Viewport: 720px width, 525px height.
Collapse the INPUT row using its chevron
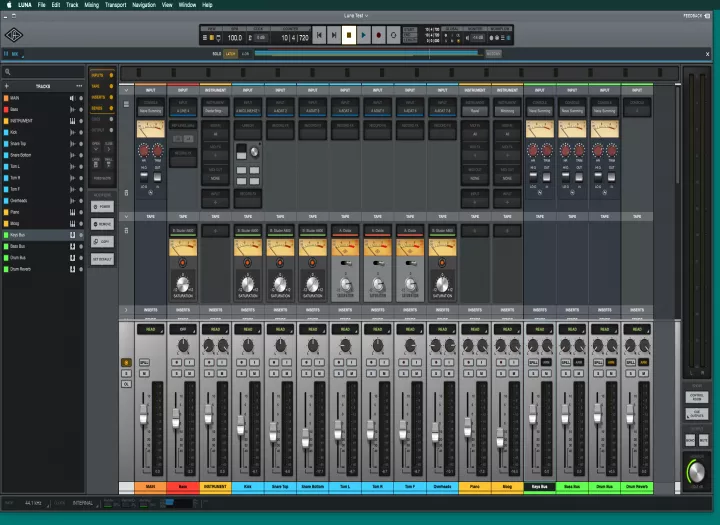tap(126, 90)
